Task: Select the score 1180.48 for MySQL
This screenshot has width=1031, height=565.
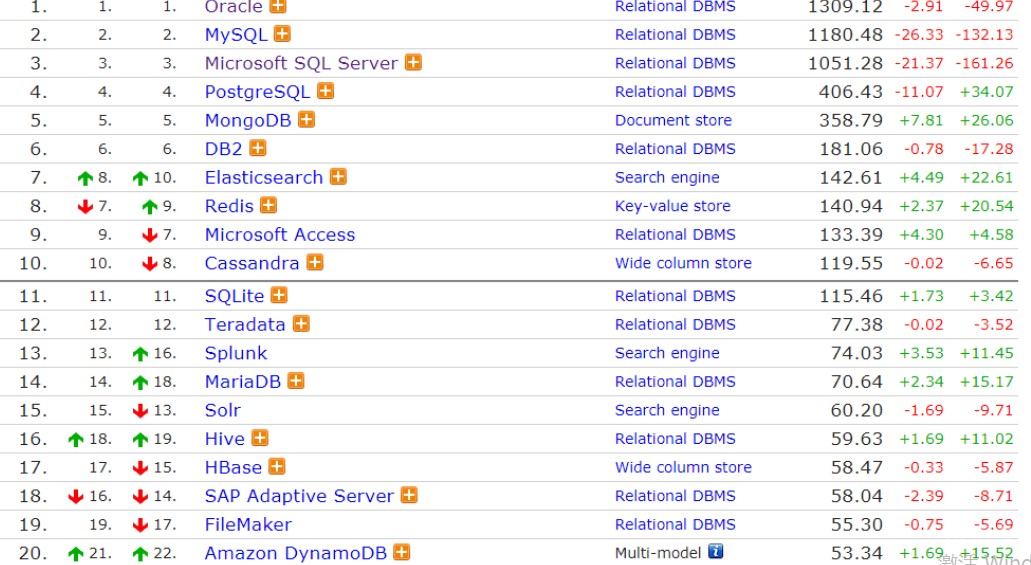Action: [845, 34]
